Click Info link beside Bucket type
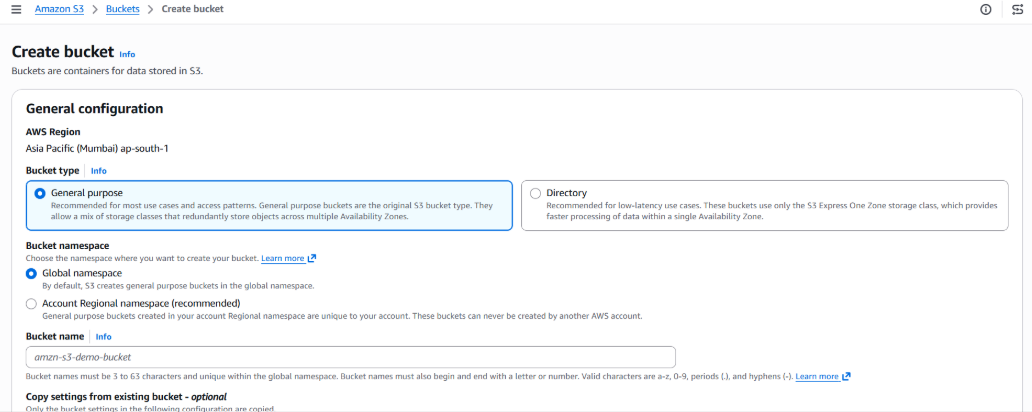 tap(99, 170)
